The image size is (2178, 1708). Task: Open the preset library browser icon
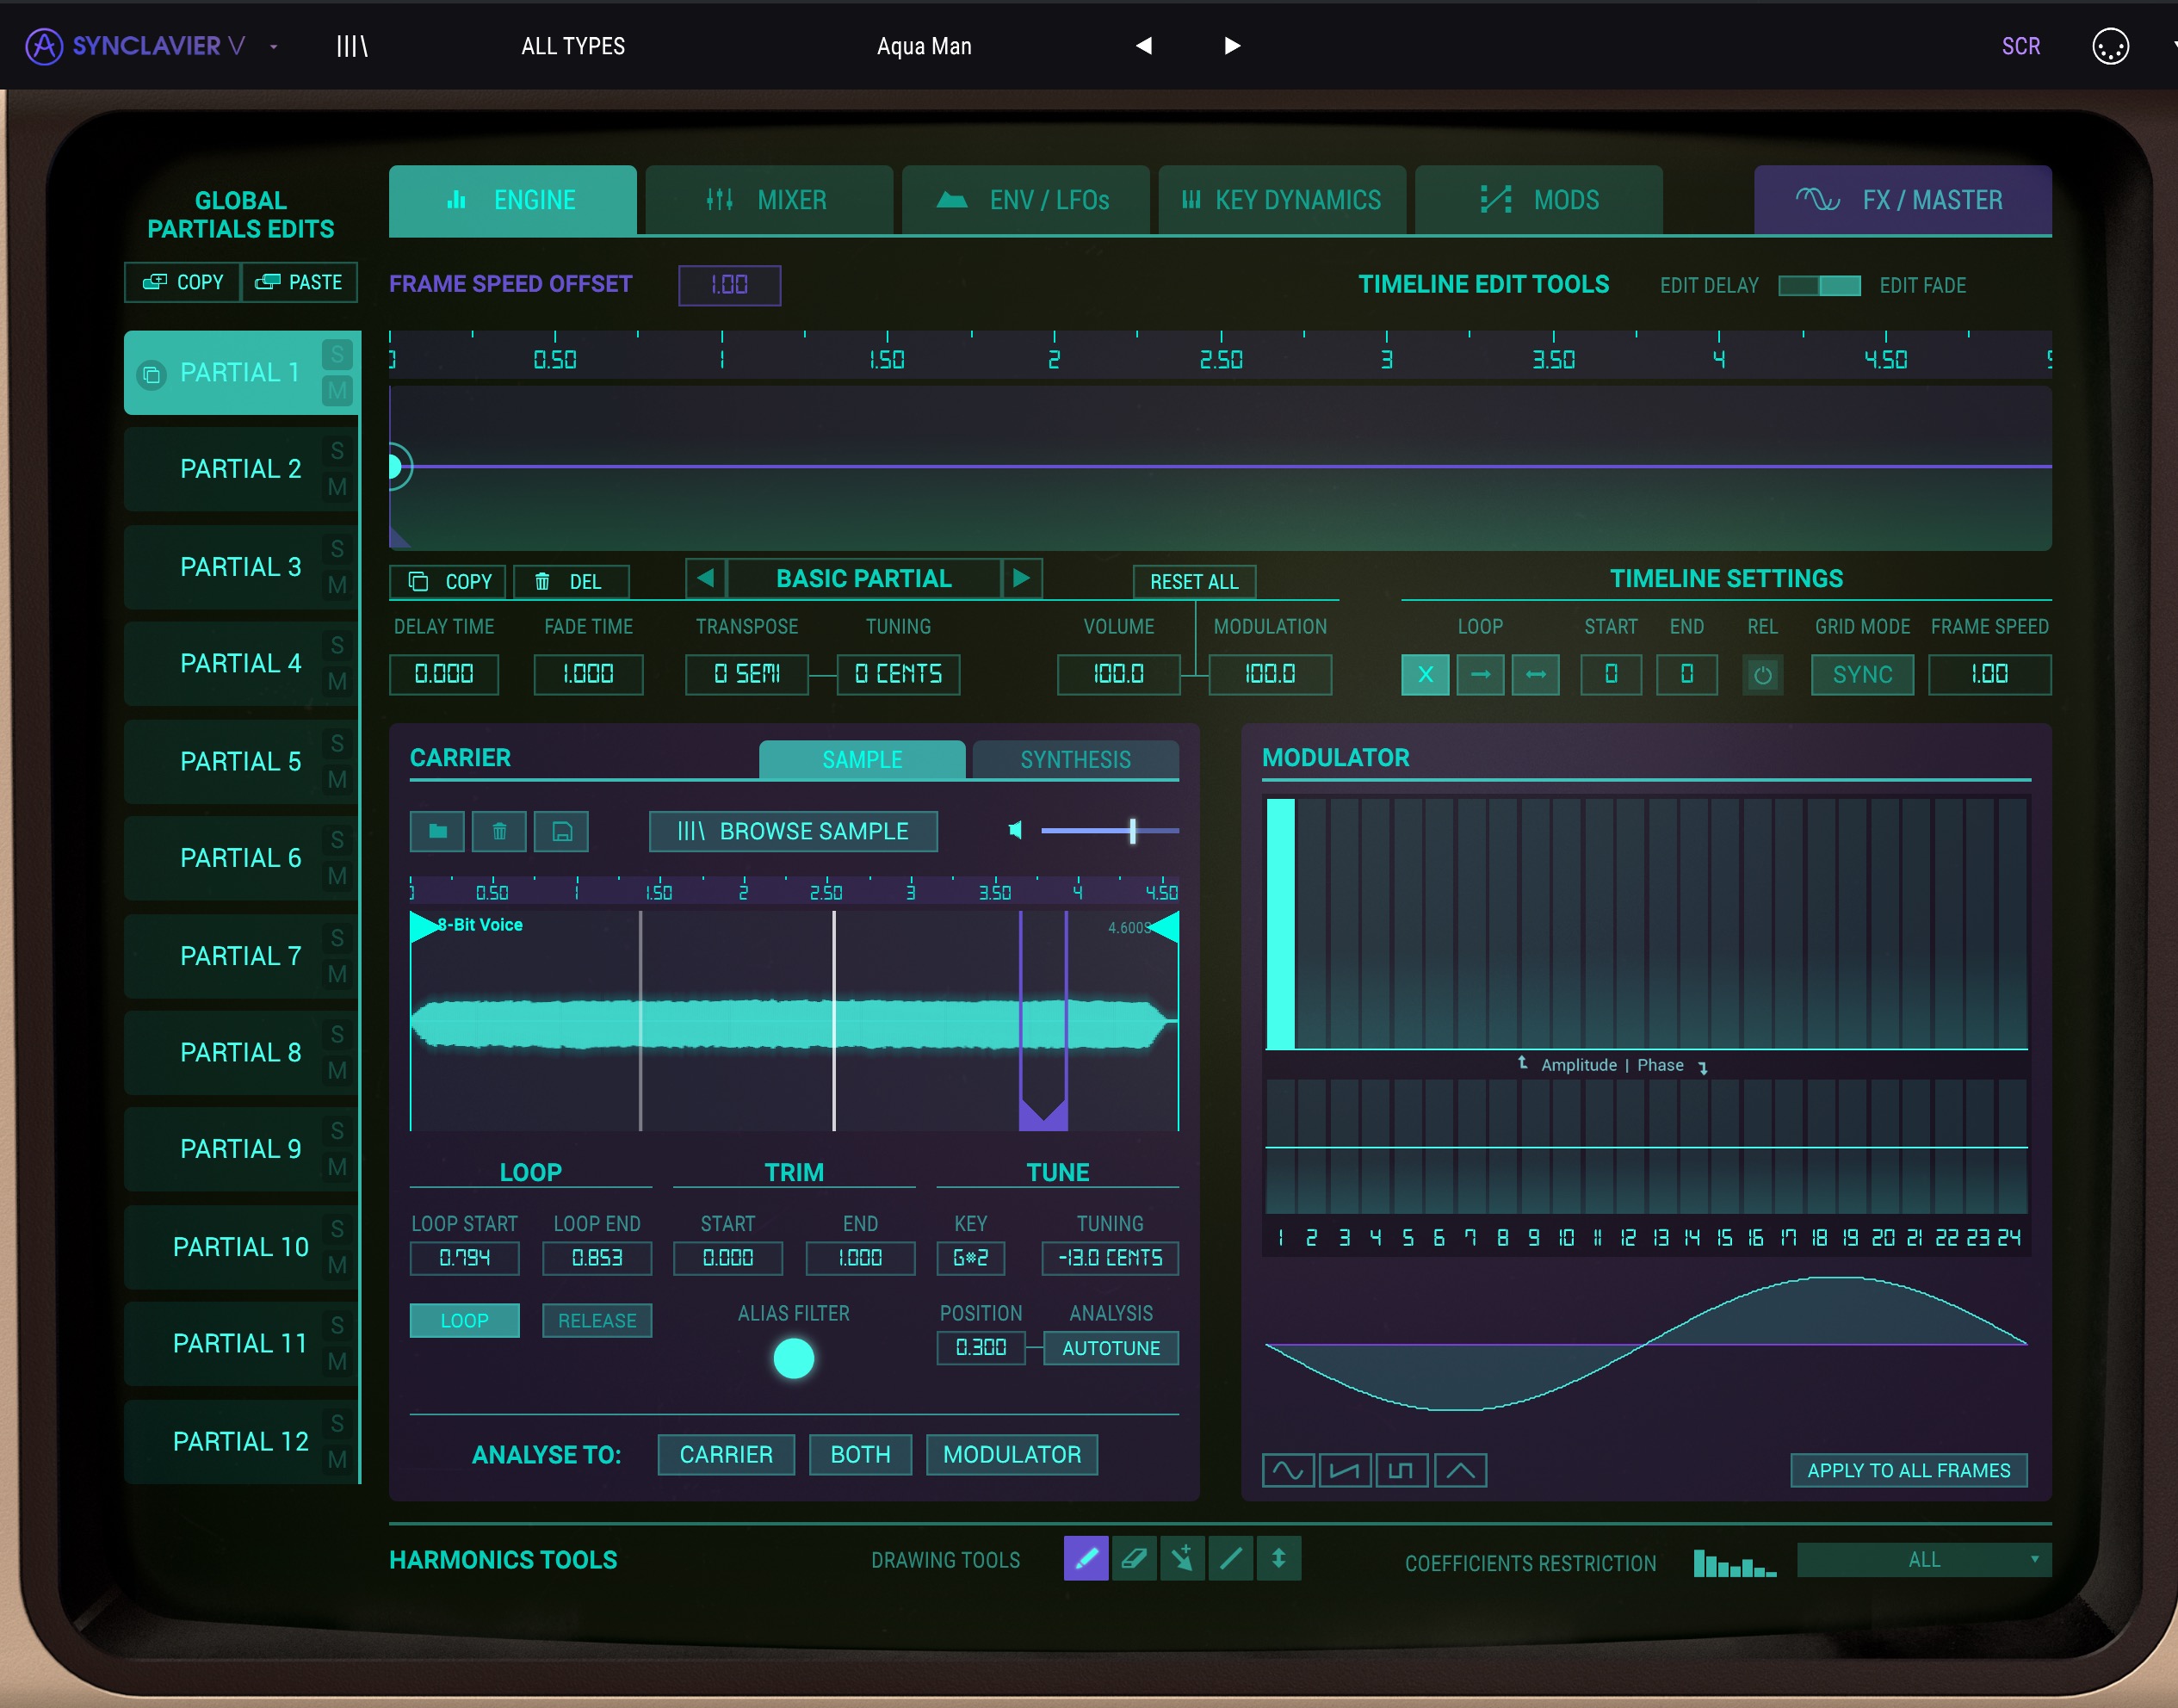point(352,46)
